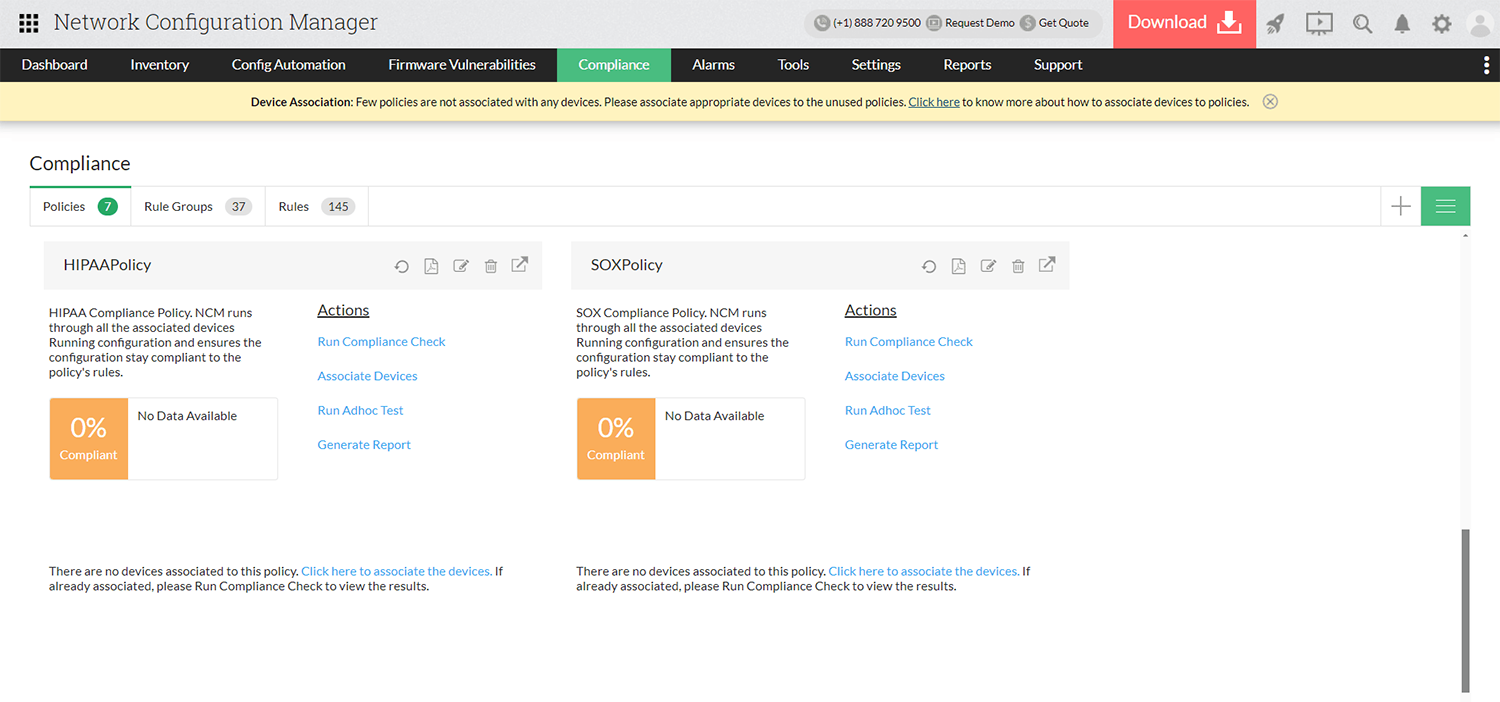Open Firmware Vulnerabilities
1500x702 pixels.
pos(462,65)
